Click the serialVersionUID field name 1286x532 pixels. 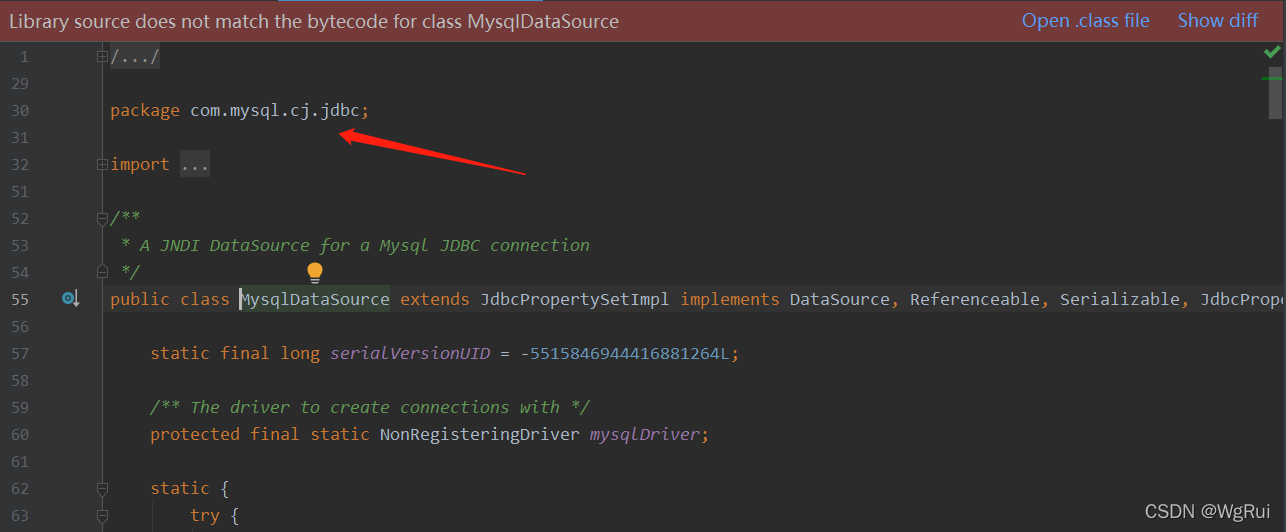[x=410, y=353]
